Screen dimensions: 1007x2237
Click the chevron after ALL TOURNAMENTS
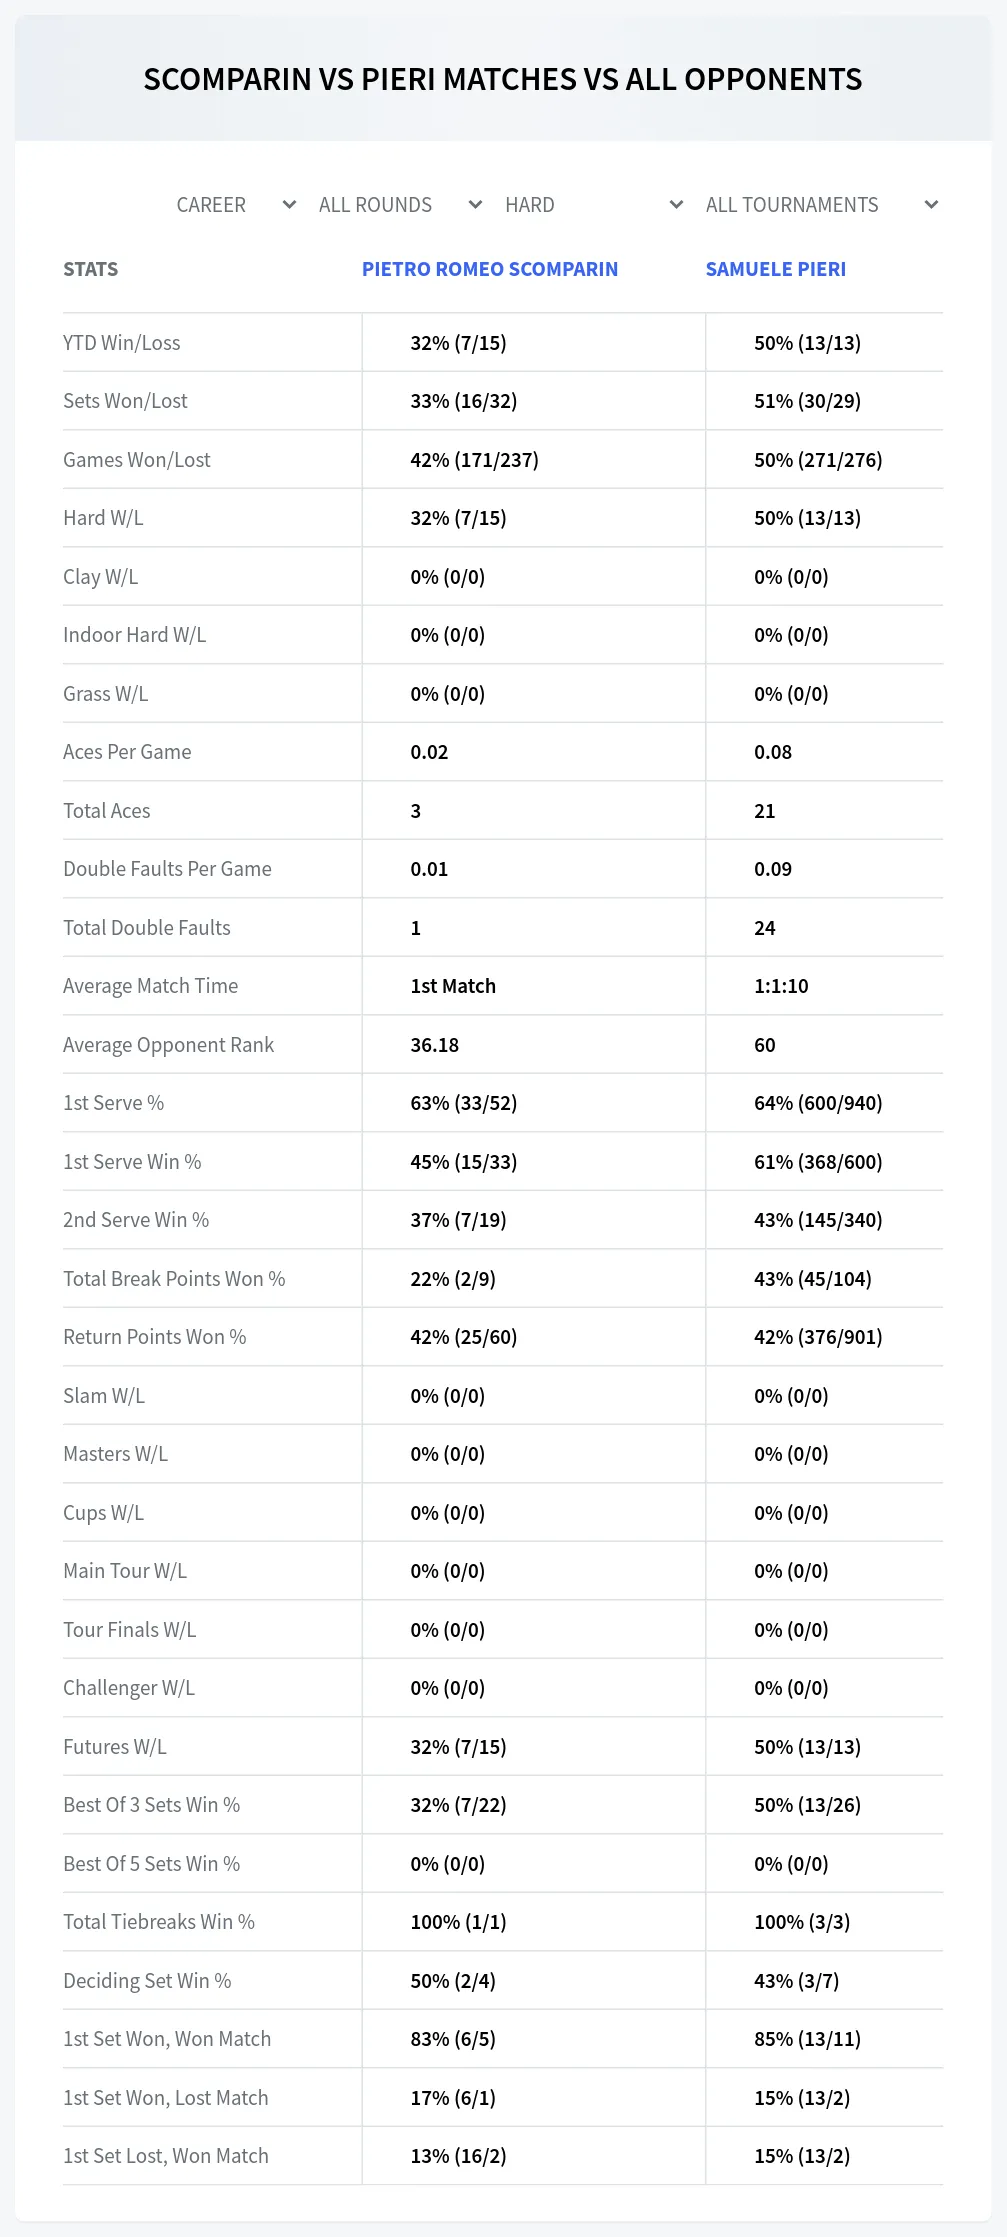[x=931, y=205]
